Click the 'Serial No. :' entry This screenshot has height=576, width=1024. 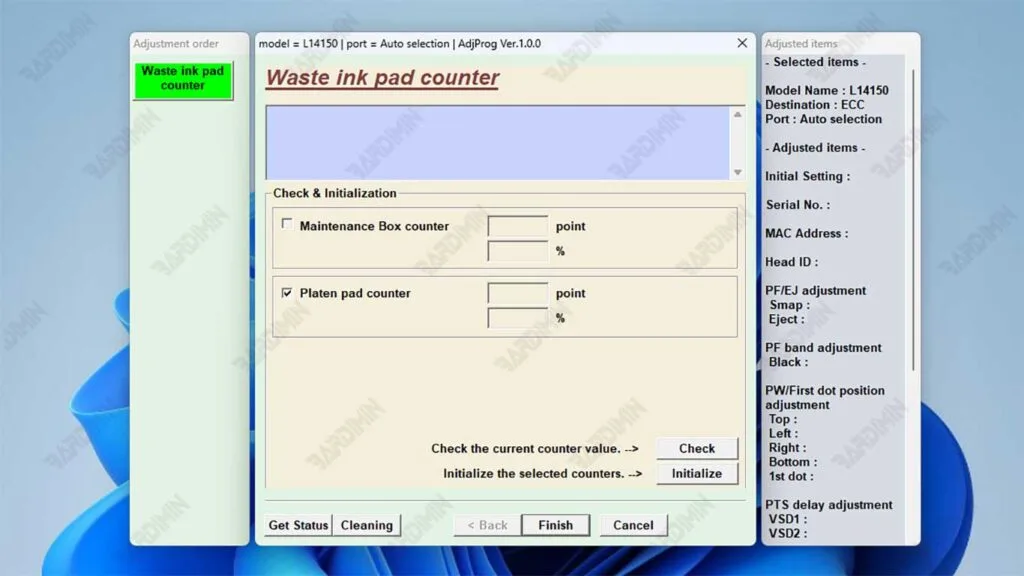(x=798, y=205)
